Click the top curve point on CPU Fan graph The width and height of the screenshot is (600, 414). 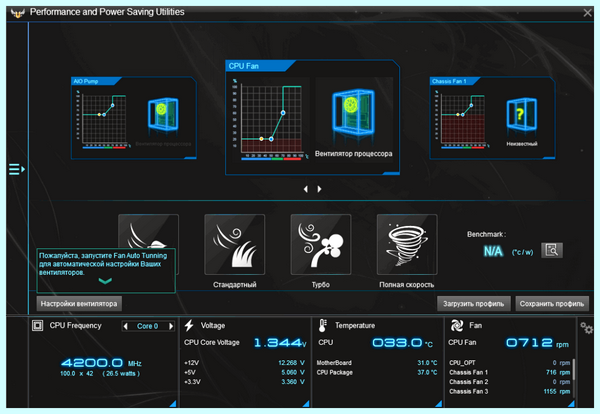283,113
